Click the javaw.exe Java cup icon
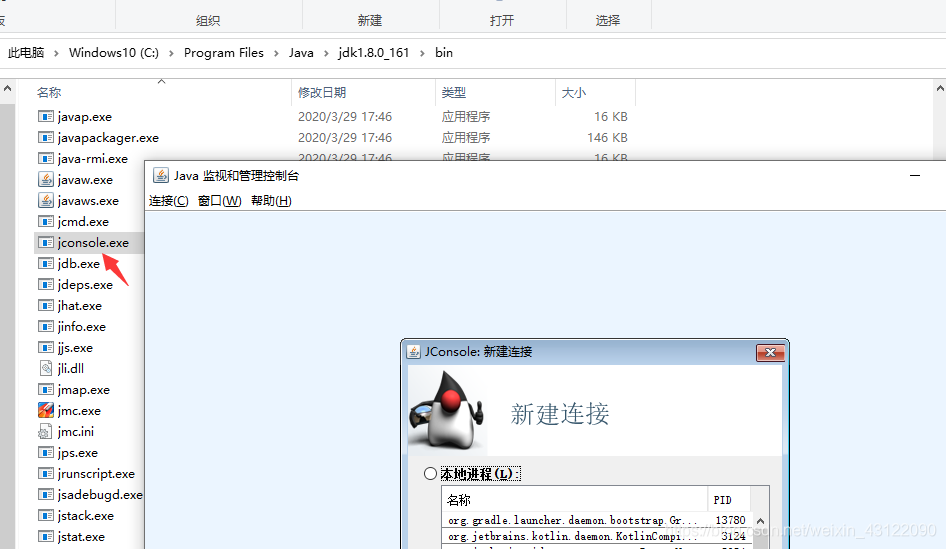 [45, 179]
